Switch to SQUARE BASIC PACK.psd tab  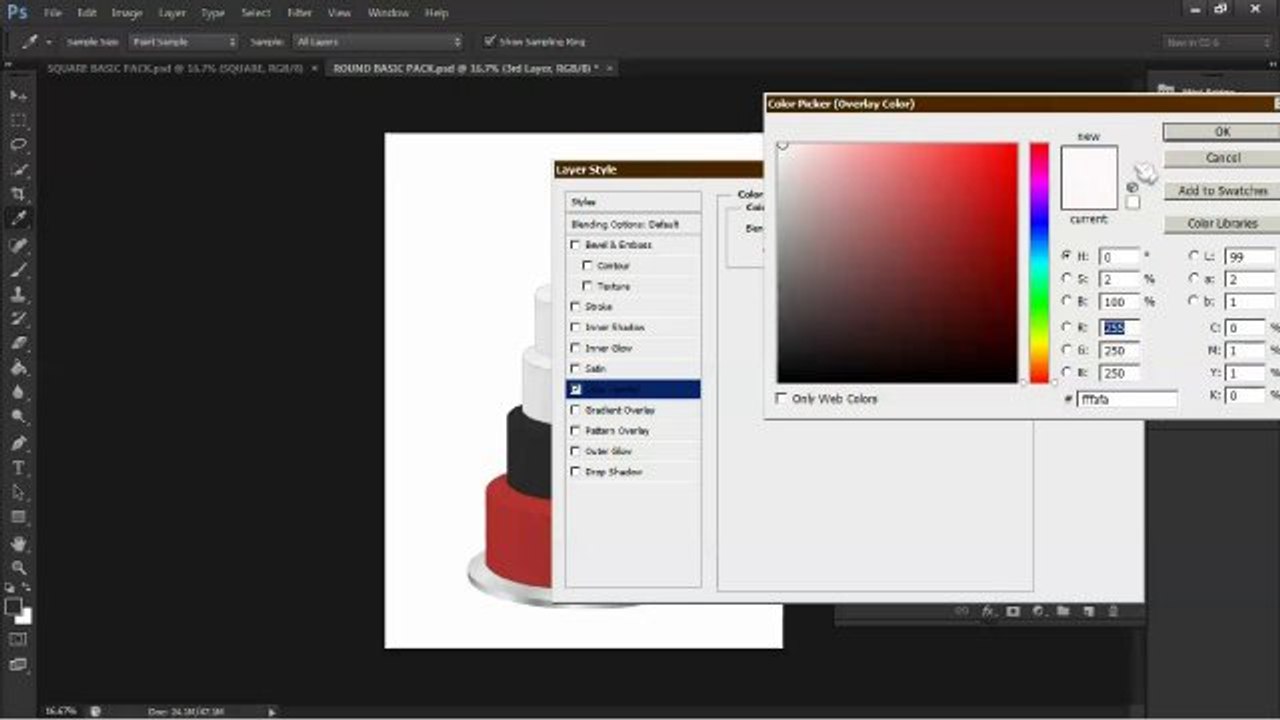(x=176, y=68)
